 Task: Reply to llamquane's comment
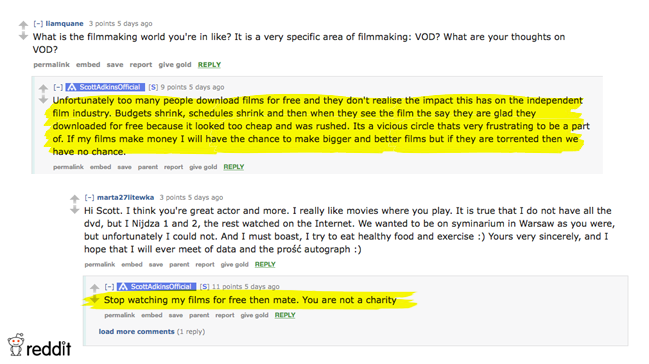click(x=209, y=65)
